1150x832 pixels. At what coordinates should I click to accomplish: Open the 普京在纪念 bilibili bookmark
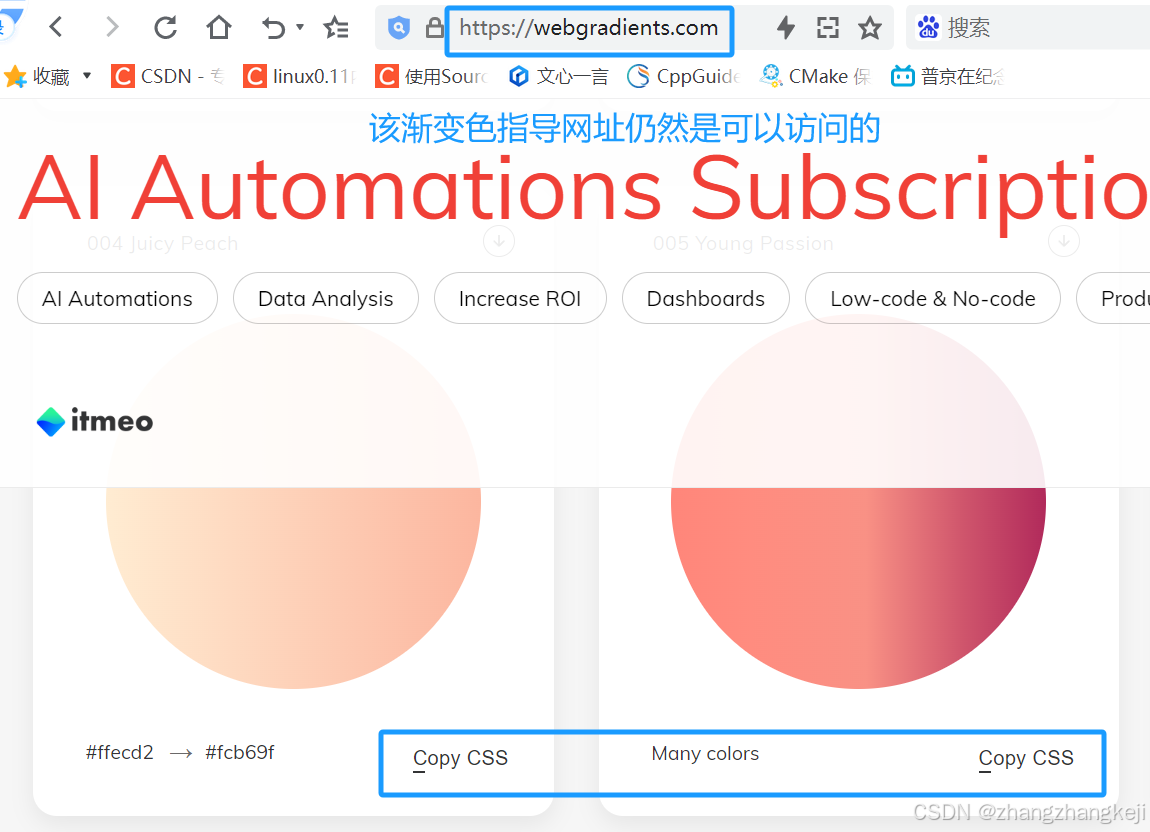pyautogui.click(x=947, y=76)
